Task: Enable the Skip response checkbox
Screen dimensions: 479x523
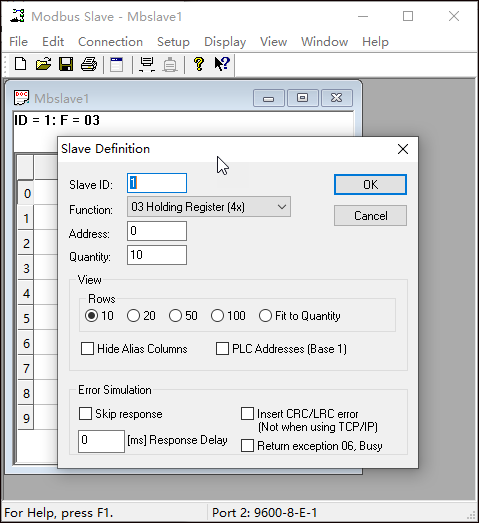Action: point(85,414)
